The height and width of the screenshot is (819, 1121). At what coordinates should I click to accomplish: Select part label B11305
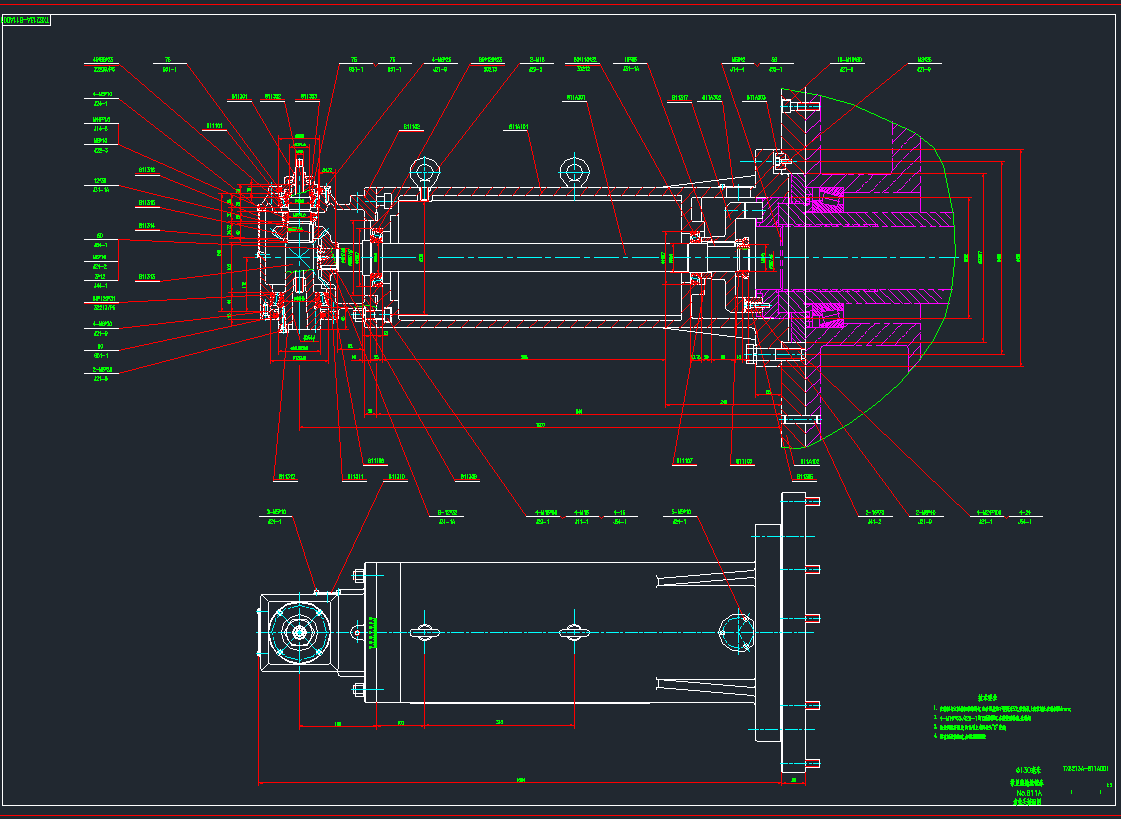click(x=805, y=477)
